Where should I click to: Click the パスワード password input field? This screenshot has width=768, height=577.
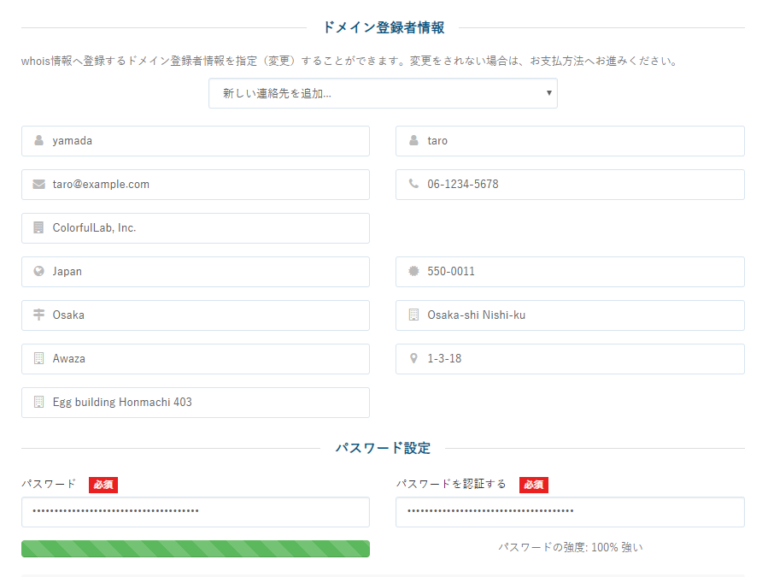[195, 512]
